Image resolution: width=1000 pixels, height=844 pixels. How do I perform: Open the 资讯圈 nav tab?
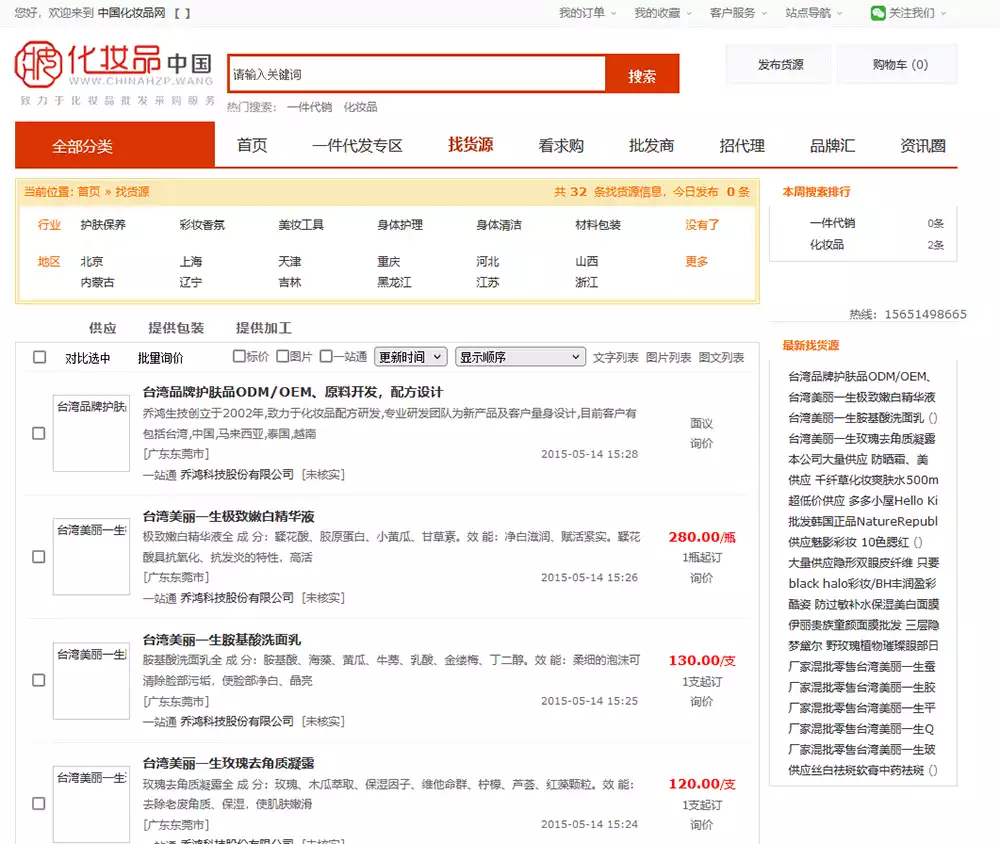click(923, 145)
